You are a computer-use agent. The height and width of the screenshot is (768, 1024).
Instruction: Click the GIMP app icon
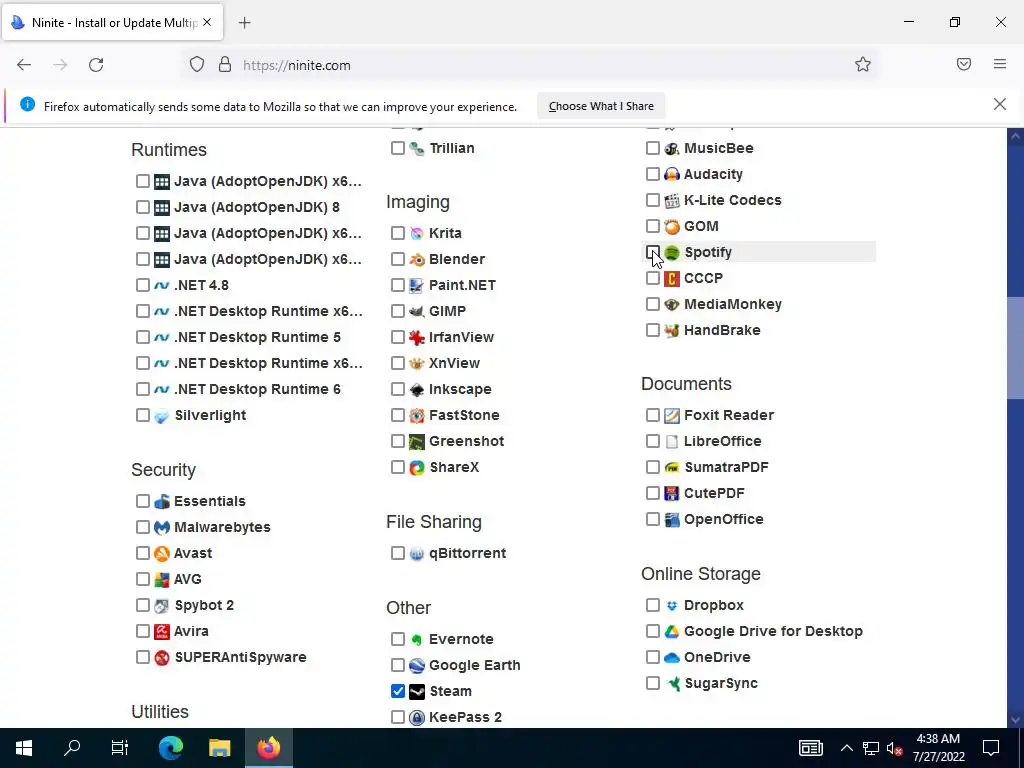click(417, 312)
